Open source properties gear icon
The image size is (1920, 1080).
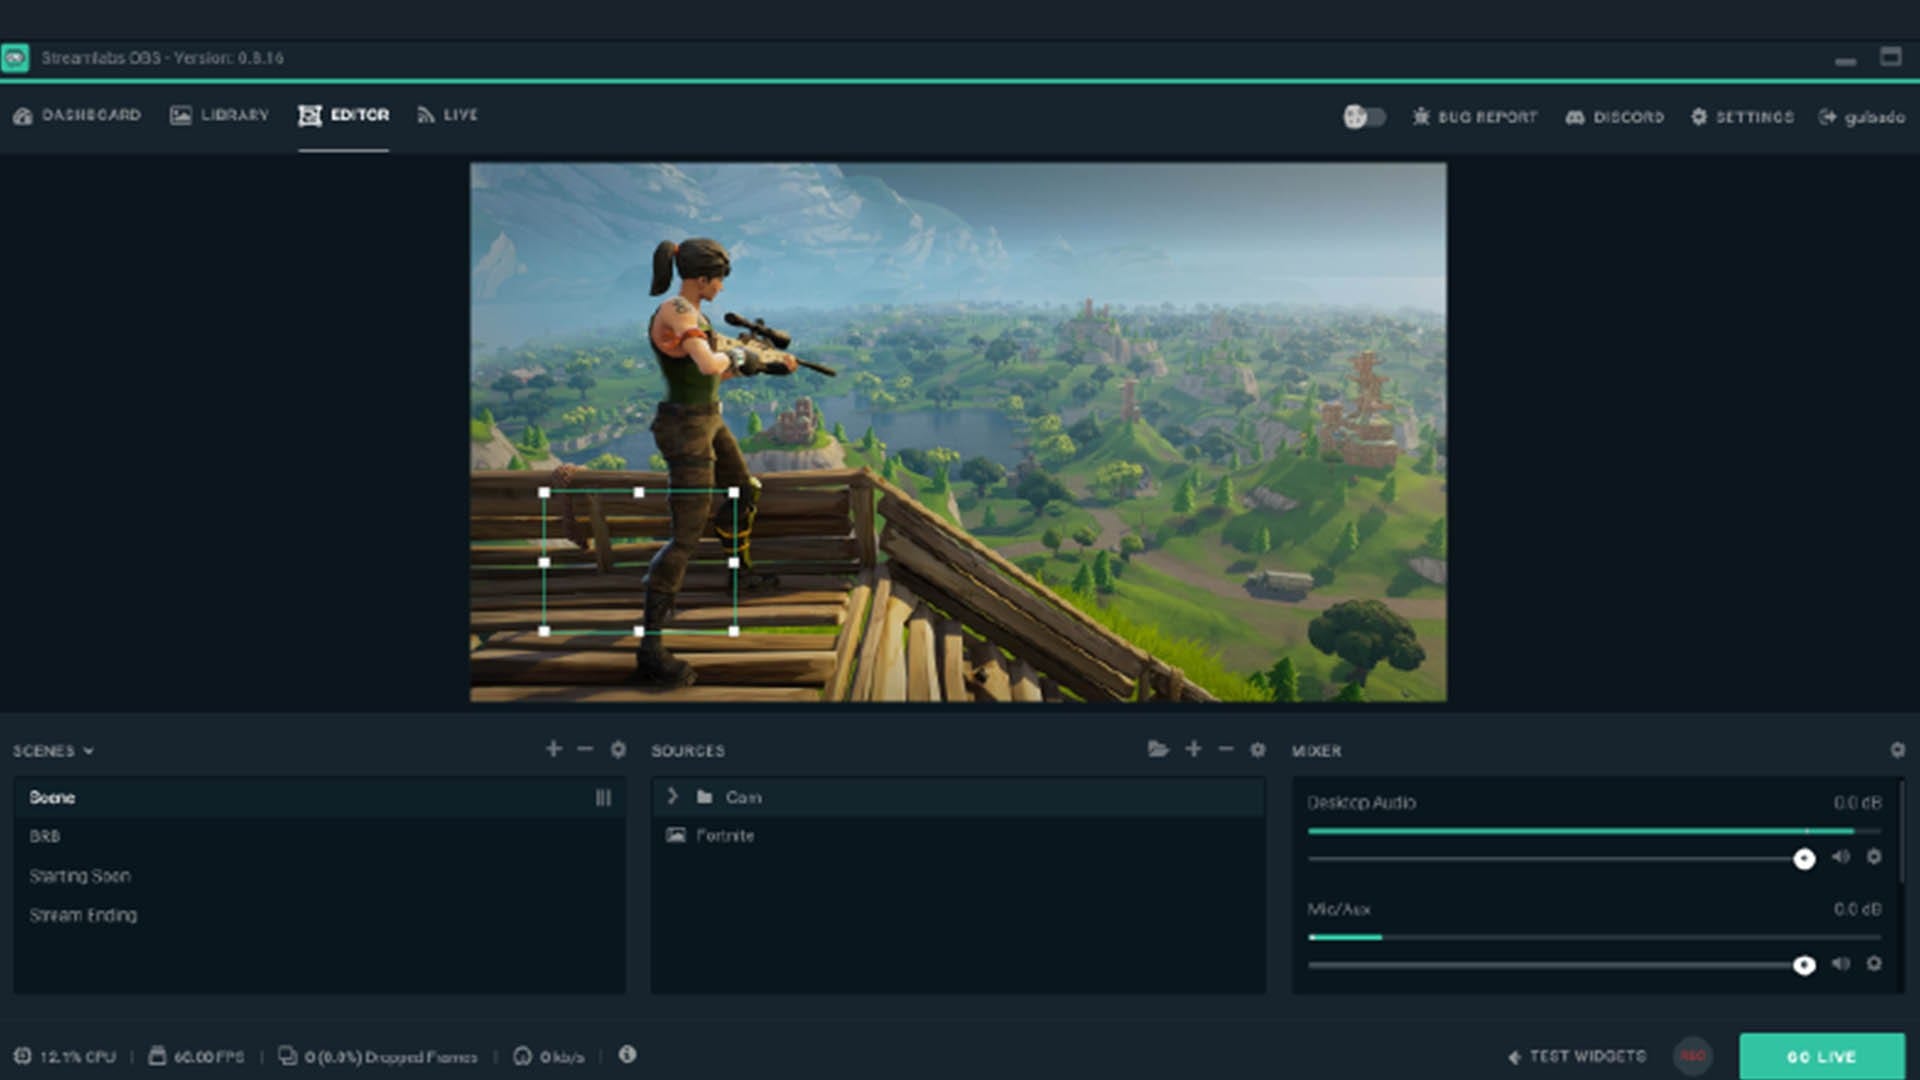[x=1258, y=749]
